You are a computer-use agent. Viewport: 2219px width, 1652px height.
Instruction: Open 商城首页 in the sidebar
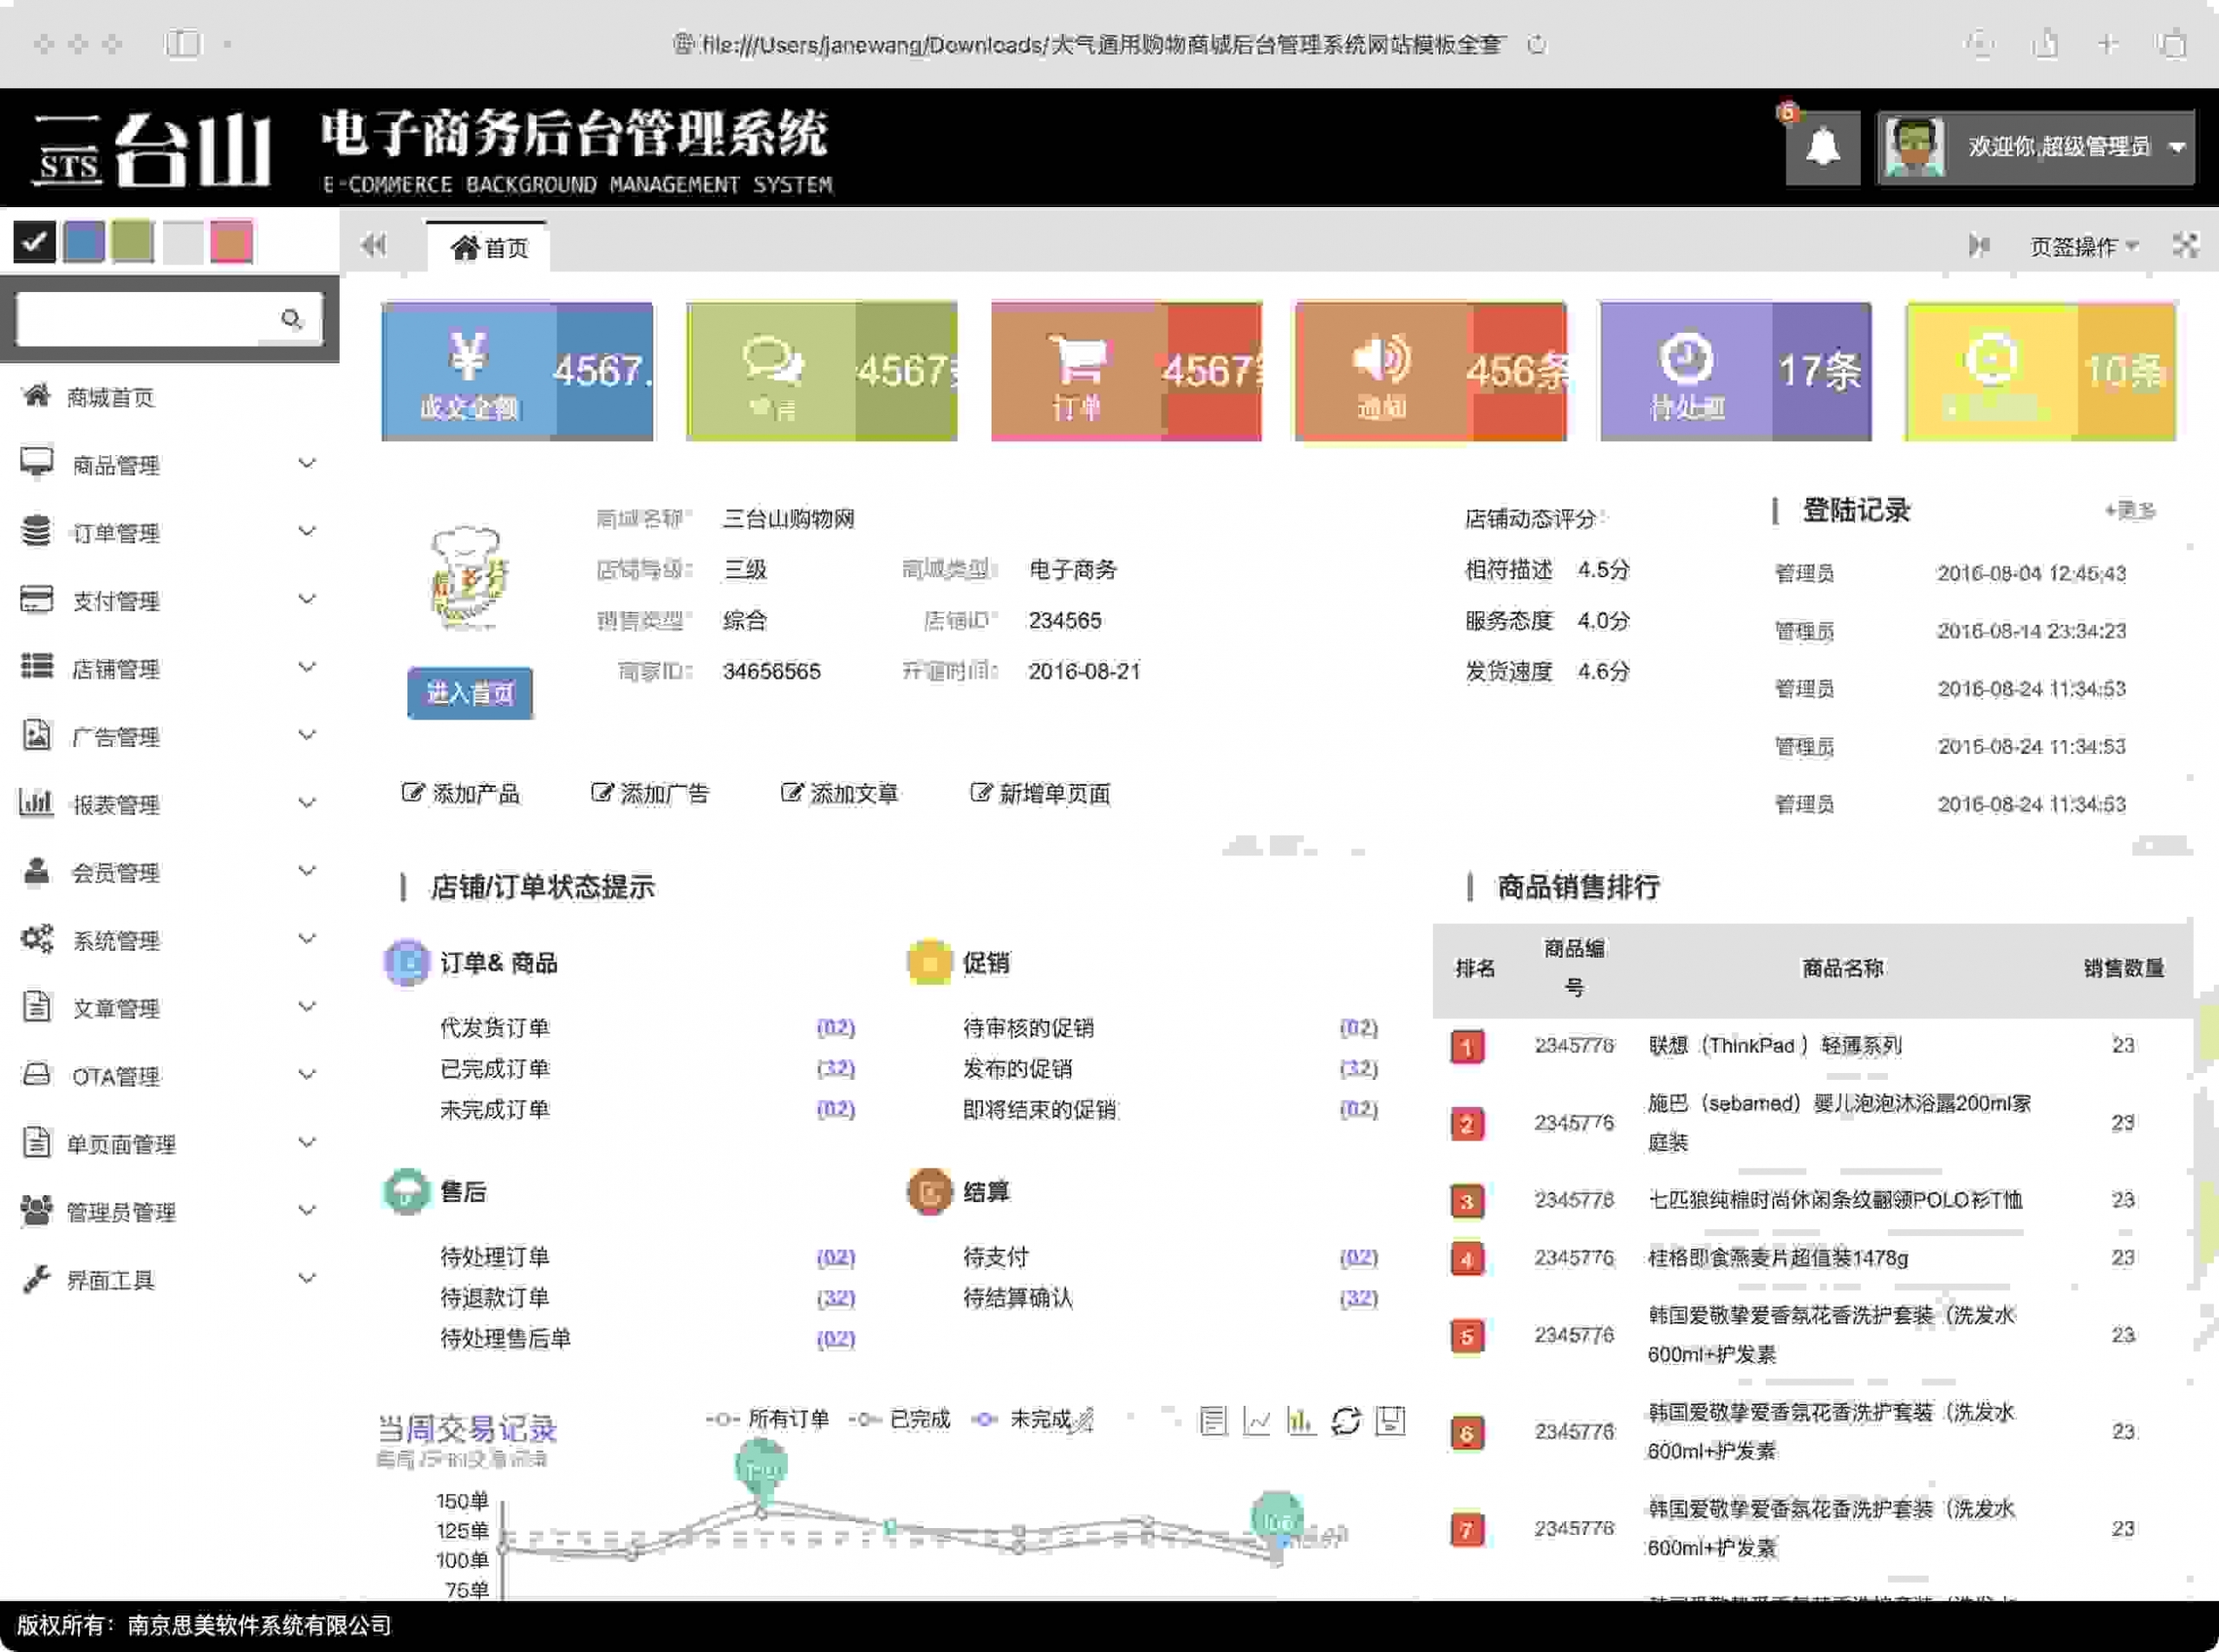click(x=110, y=398)
